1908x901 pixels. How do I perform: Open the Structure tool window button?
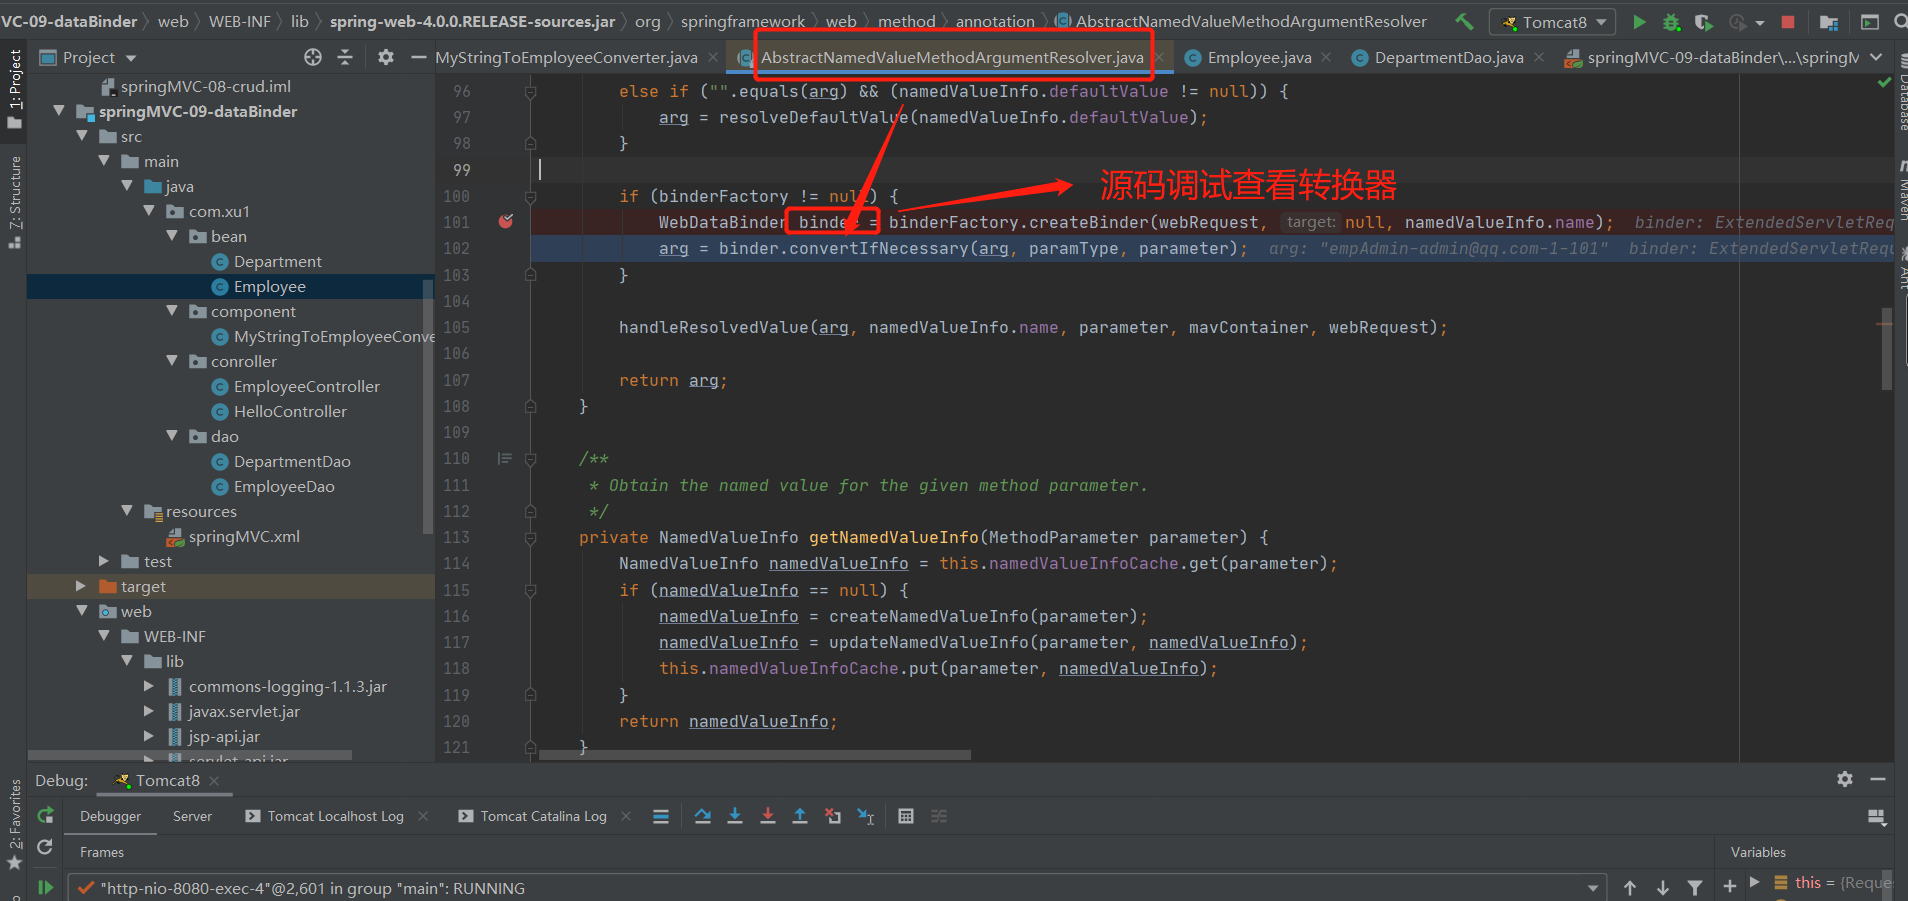(x=14, y=202)
